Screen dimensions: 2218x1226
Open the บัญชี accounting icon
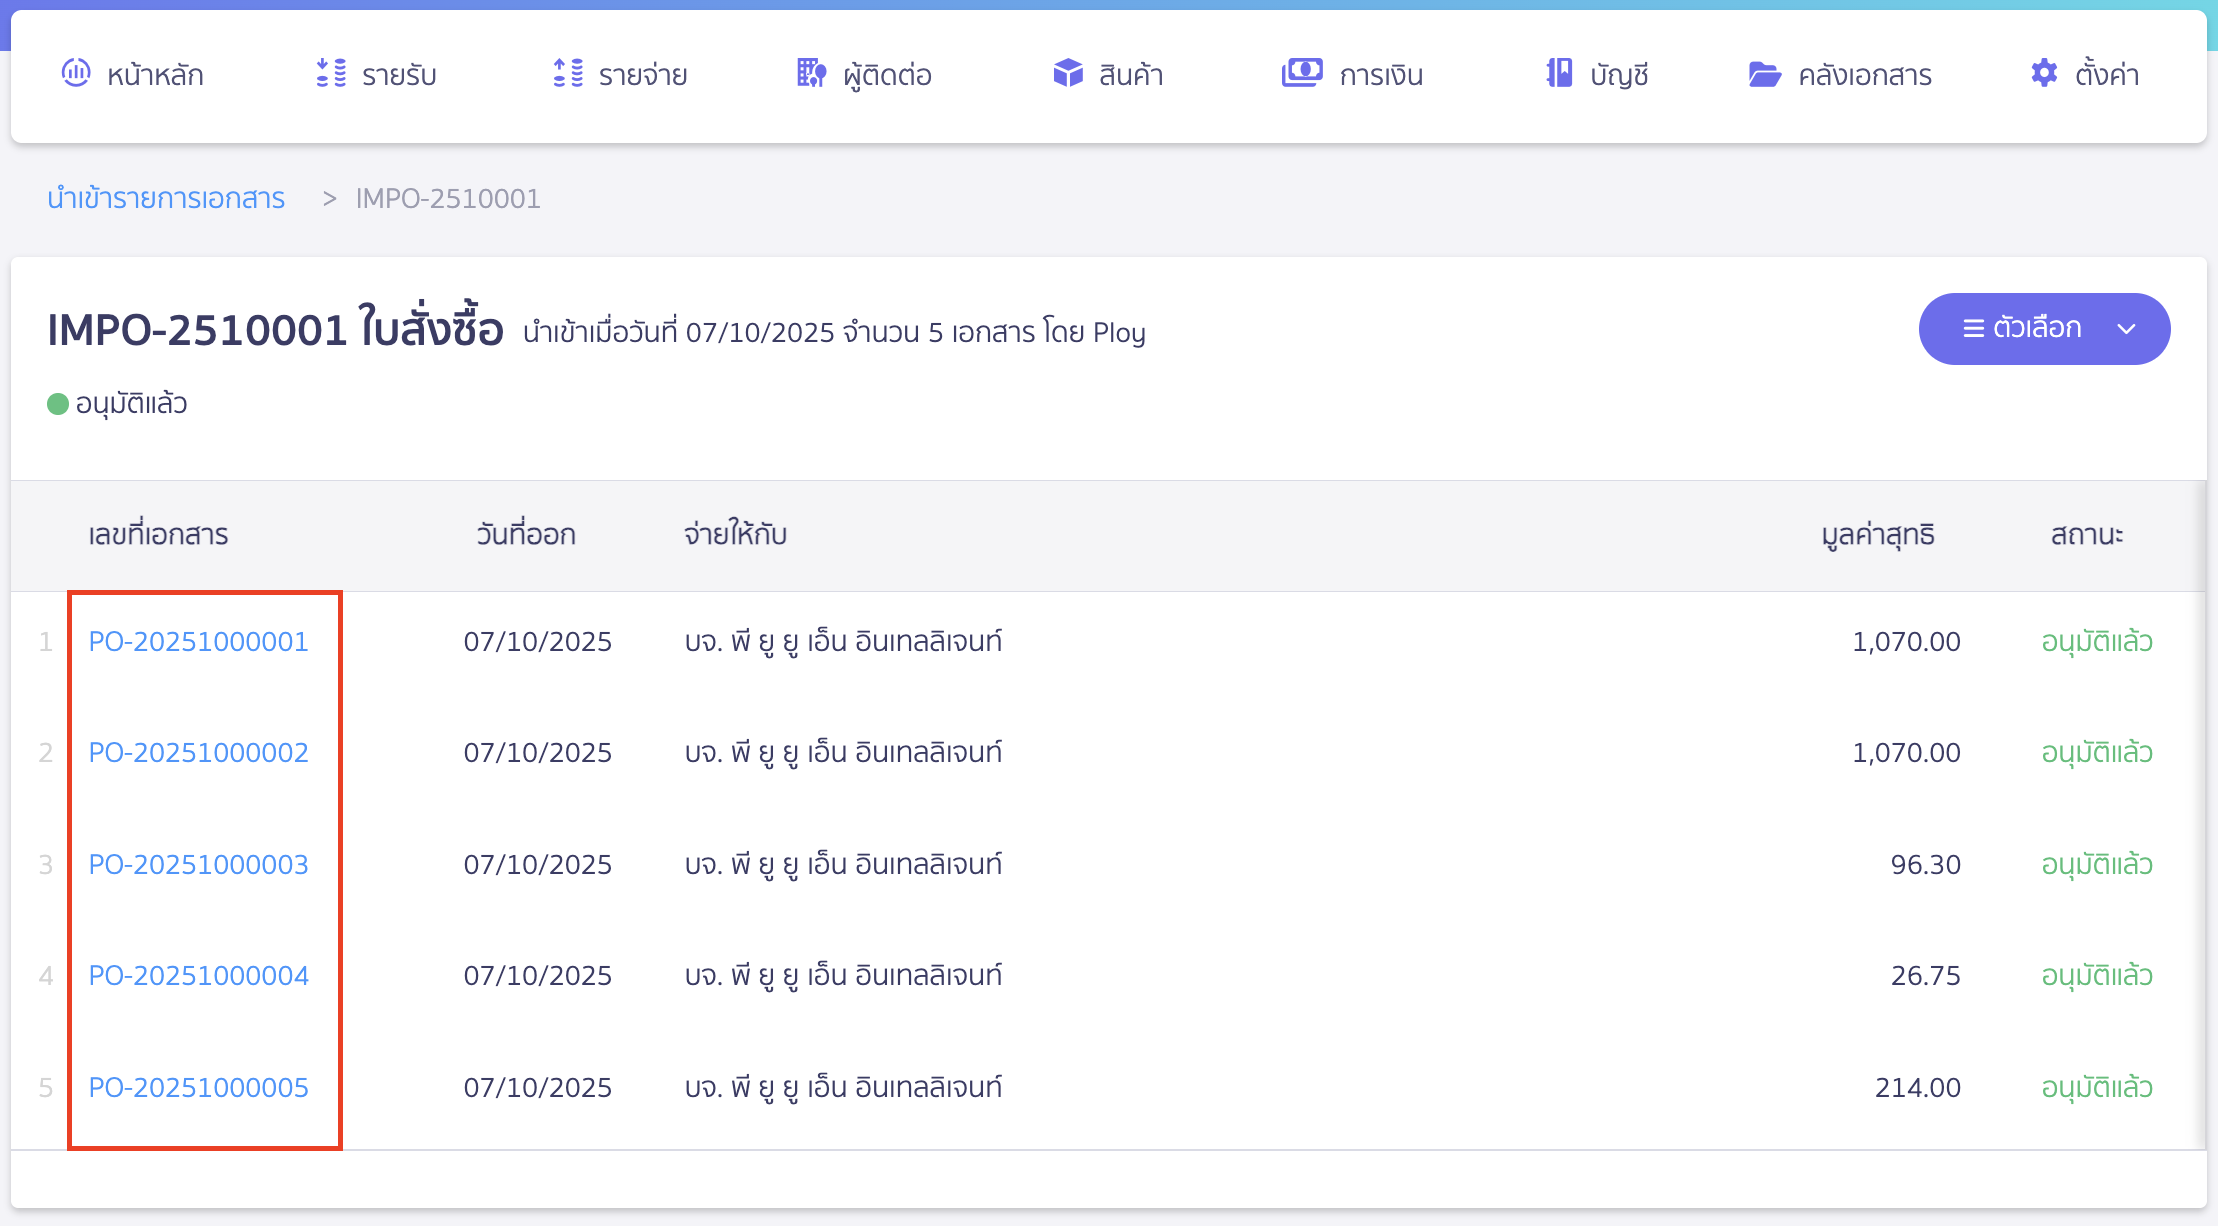pos(1558,73)
